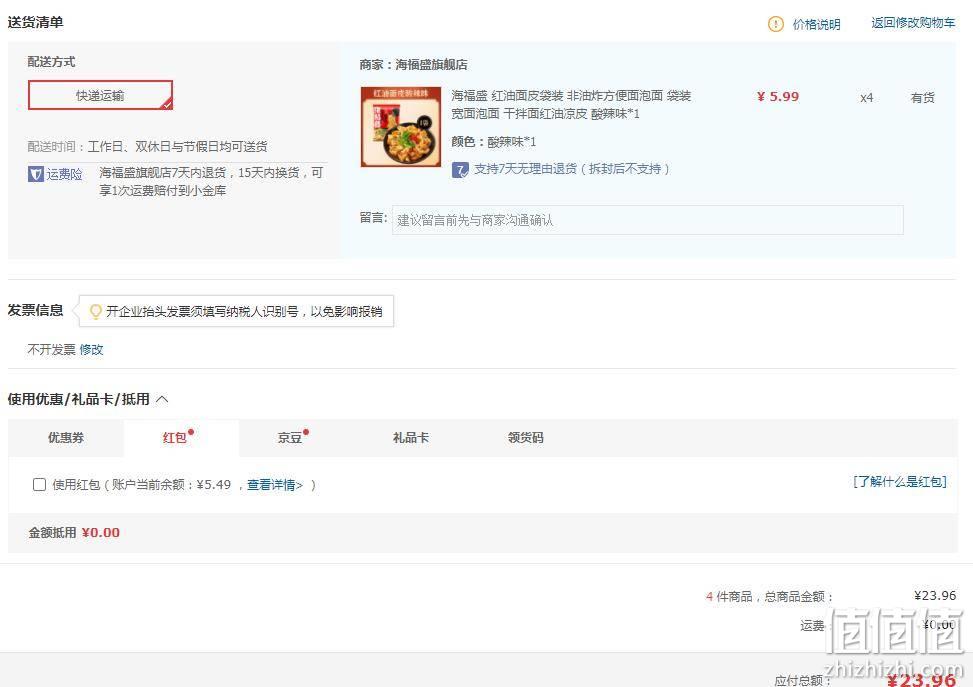Screen dimensions: 973x687
Task: Select the 快递运输 delivery method
Action: (100, 95)
